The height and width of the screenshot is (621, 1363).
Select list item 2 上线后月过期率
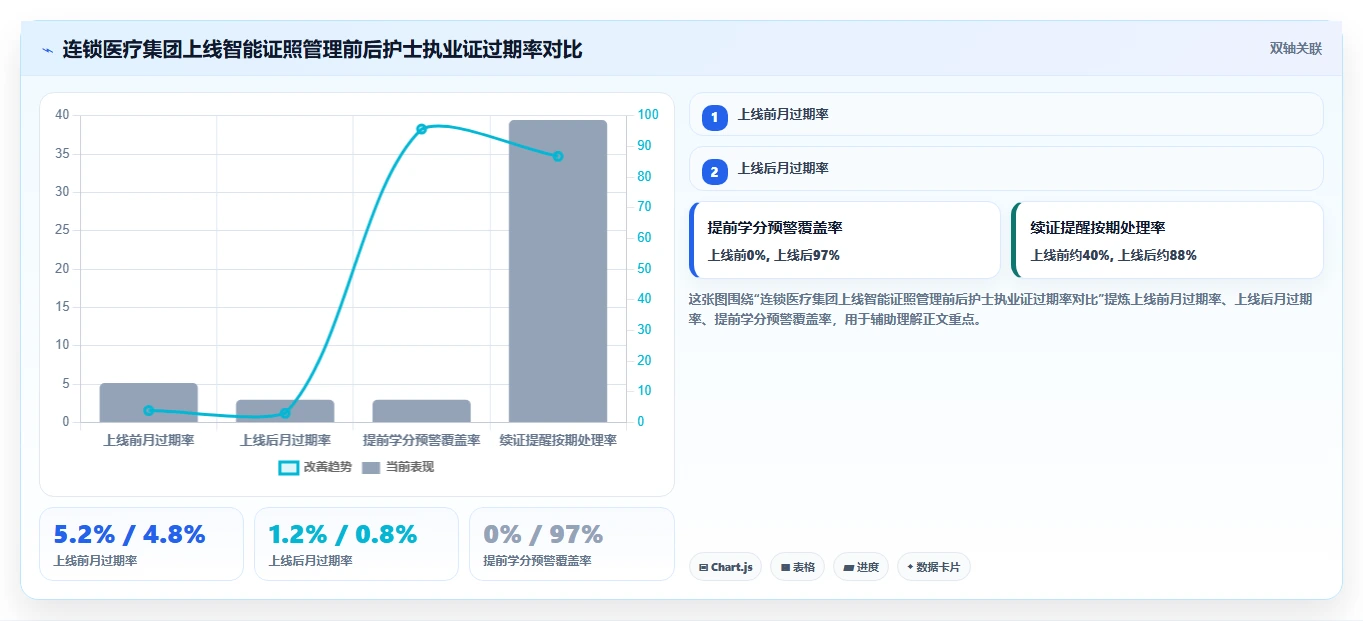click(x=1006, y=168)
